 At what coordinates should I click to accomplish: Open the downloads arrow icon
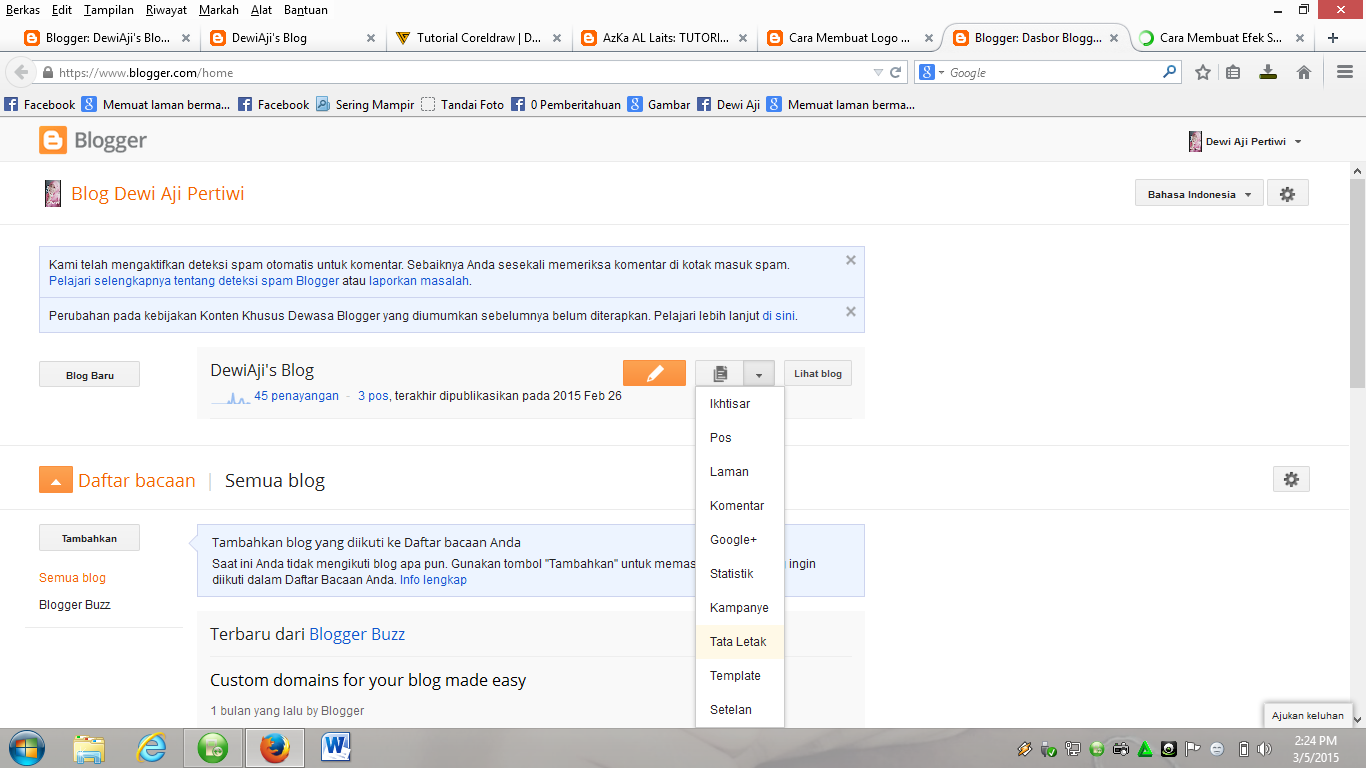point(1268,73)
